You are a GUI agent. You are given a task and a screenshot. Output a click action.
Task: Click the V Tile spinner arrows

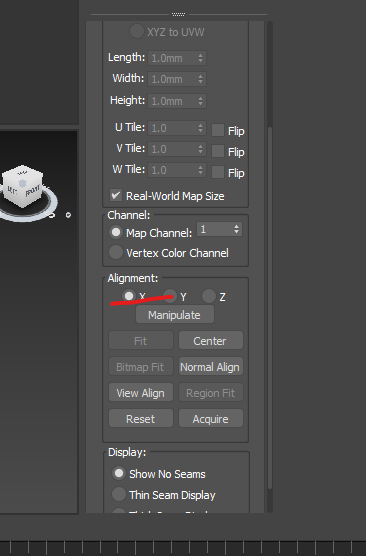pyautogui.click(x=201, y=149)
